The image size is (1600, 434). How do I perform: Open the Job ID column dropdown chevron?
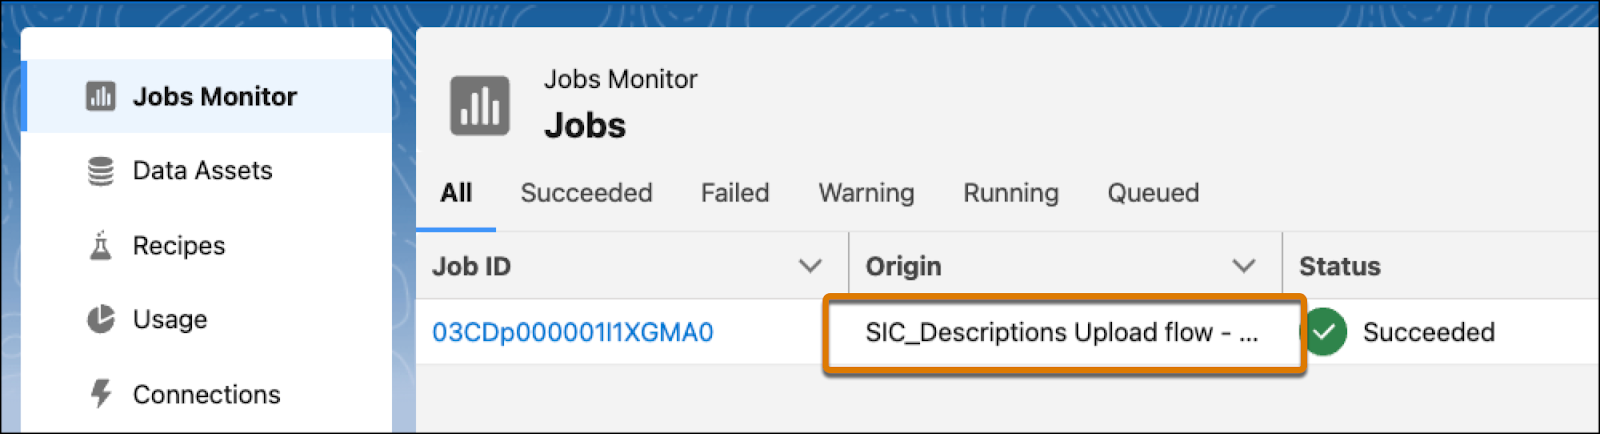click(810, 266)
